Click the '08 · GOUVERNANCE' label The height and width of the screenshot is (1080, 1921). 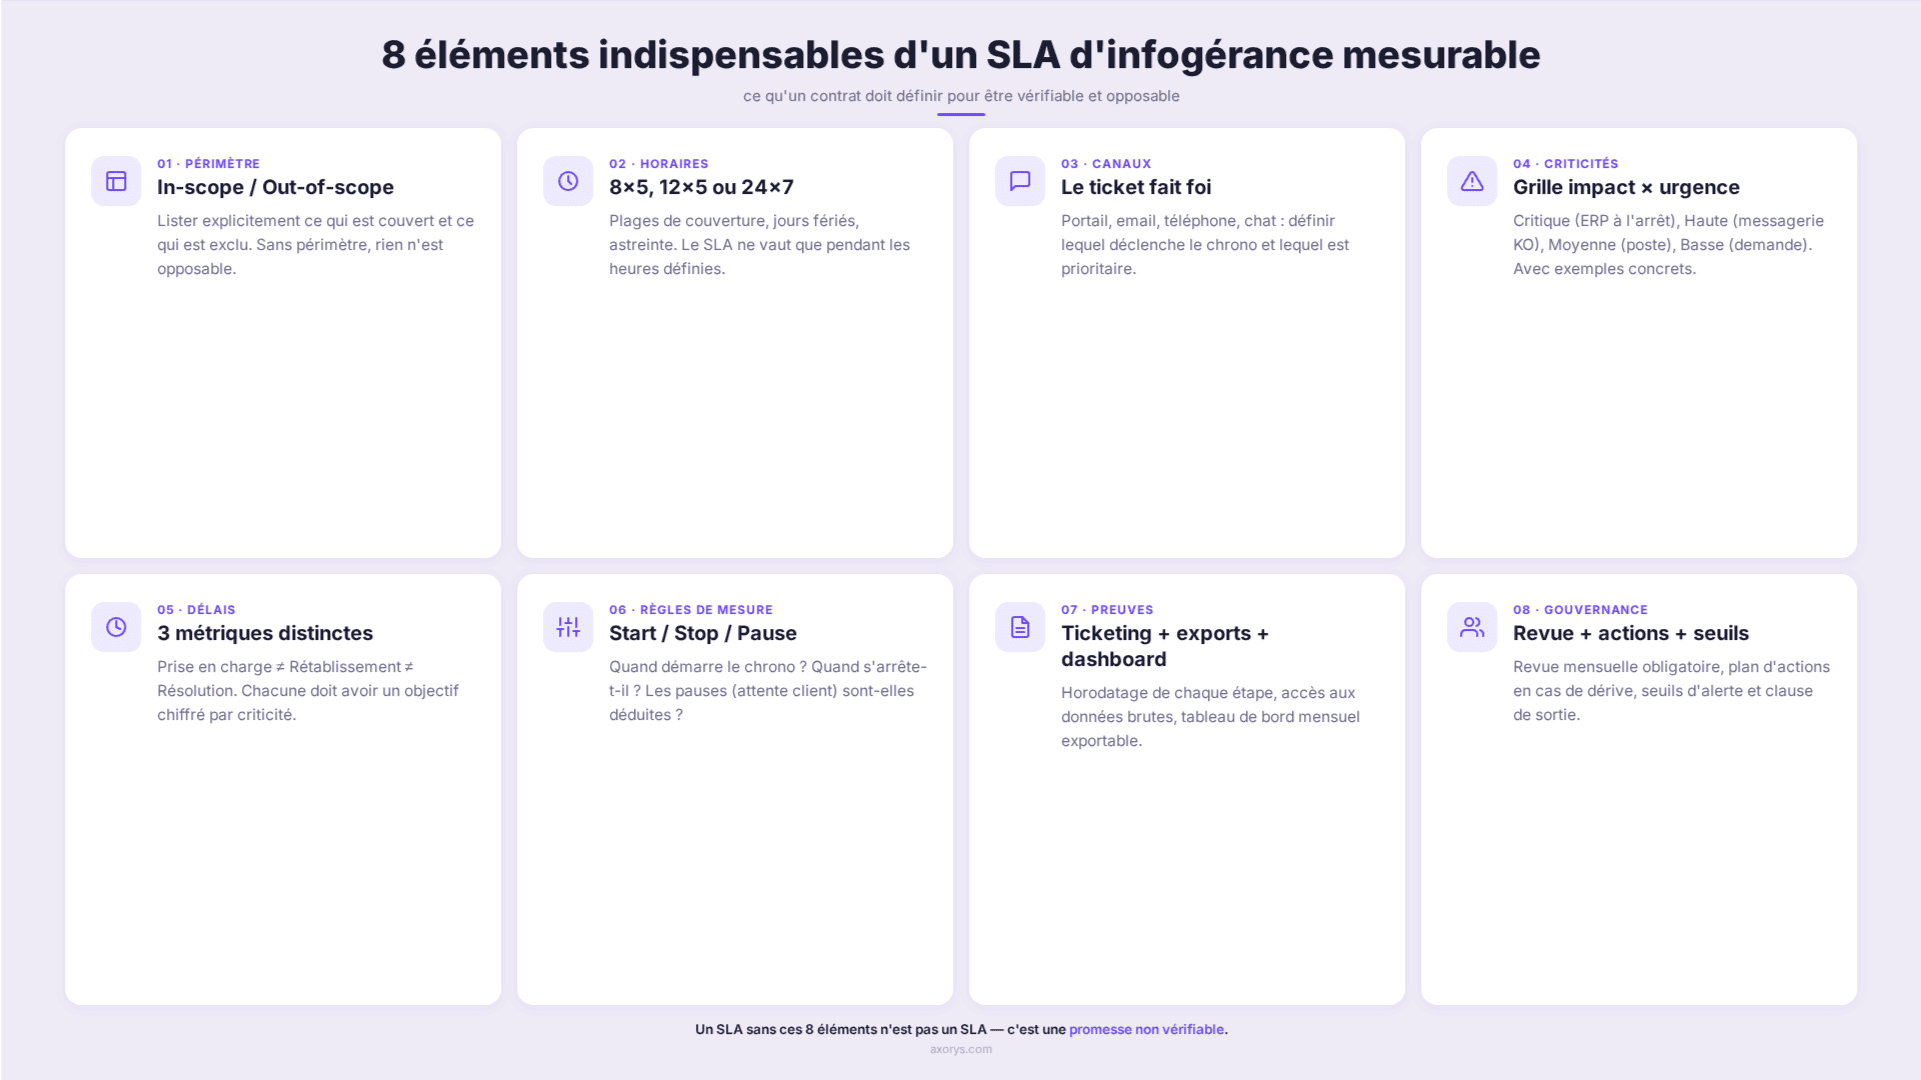pyautogui.click(x=1580, y=610)
